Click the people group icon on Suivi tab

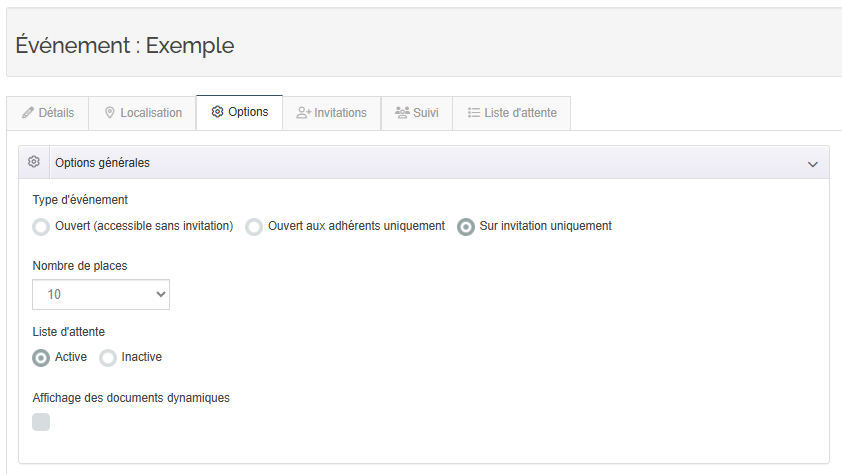[x=402, y=113]
